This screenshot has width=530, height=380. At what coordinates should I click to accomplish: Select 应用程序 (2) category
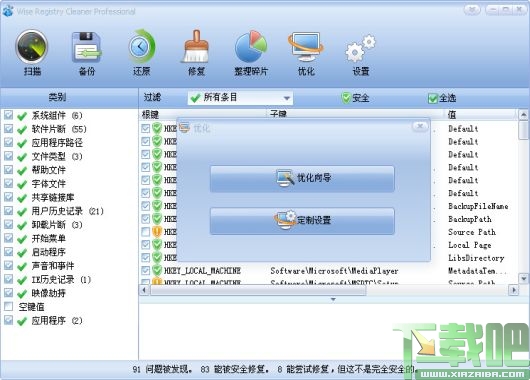click(57, 320)
